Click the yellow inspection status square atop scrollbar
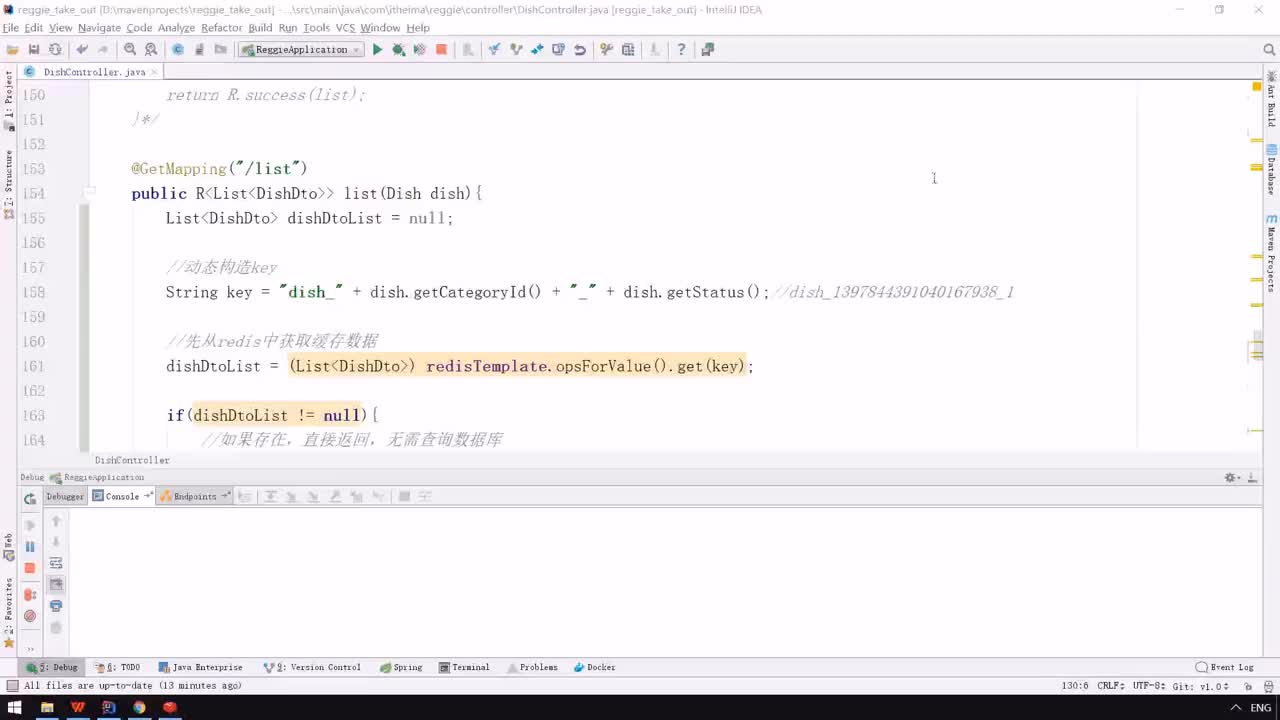1280x720 pixels. coord(1257,87)
